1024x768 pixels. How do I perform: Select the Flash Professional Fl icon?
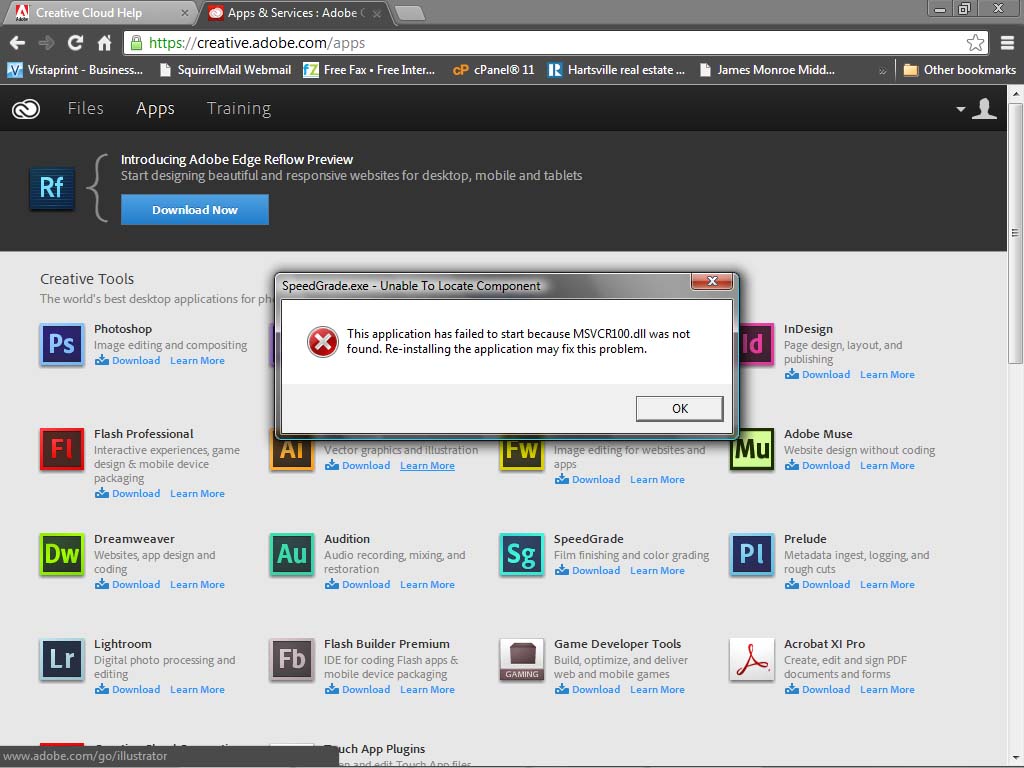(x=61, y=450)
